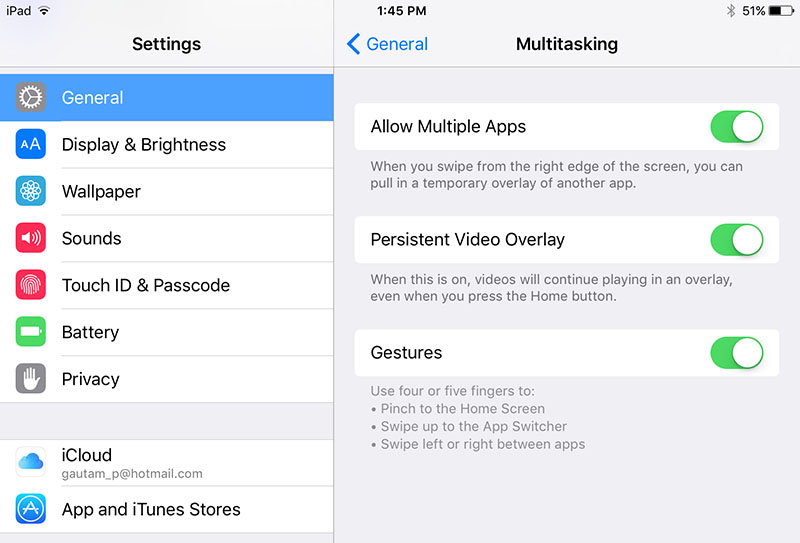800x543 pixels.
Task: Turn off Persistent Video Overlay switch
Action: coord(737,239)
